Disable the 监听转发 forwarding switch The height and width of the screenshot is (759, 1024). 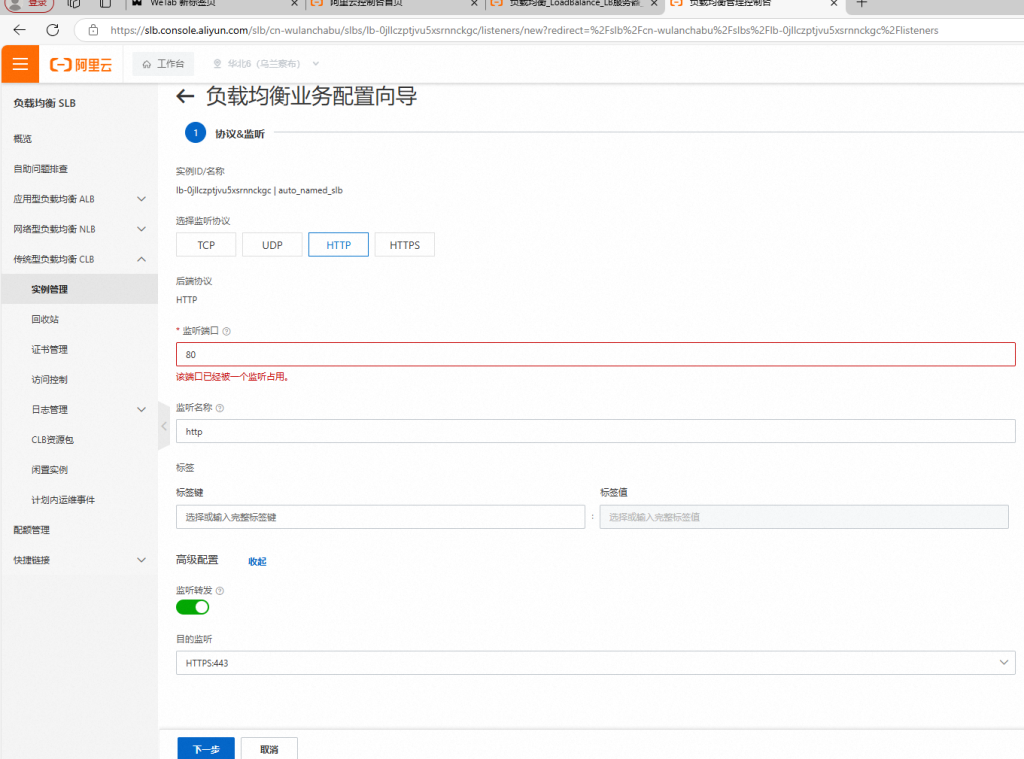[193, 607]
